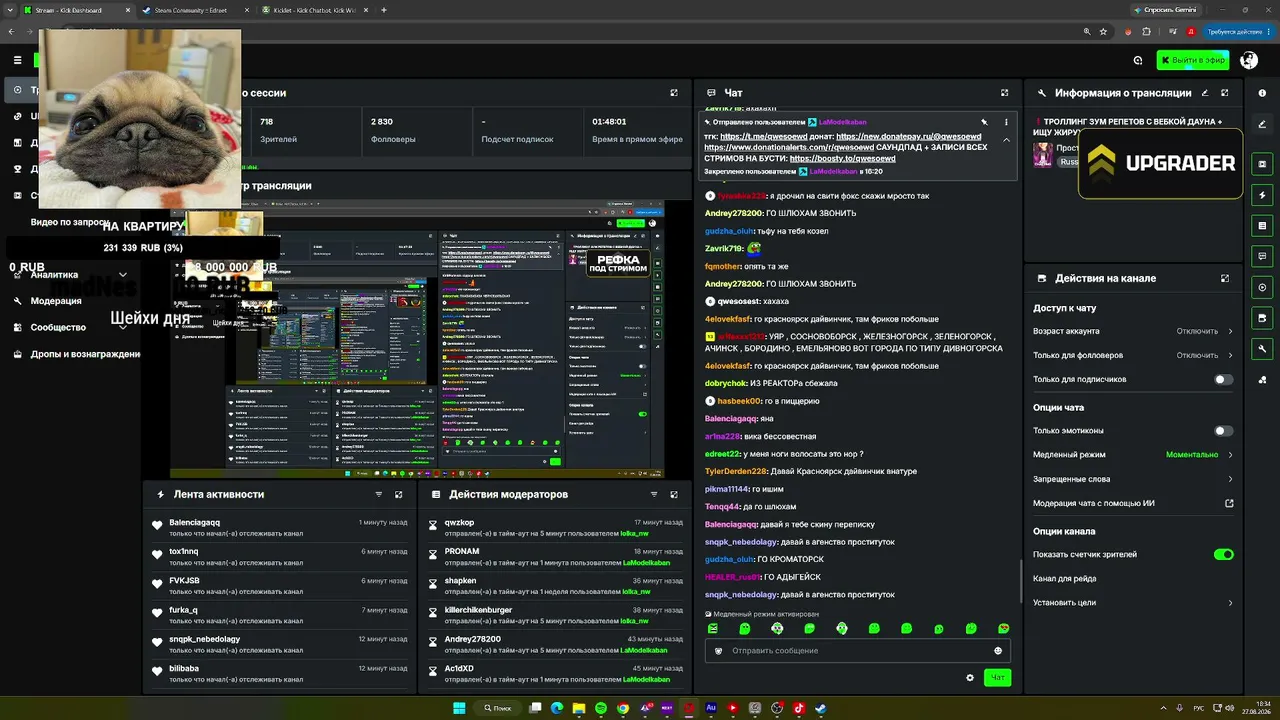Open the donatepay link in pinned message
Image resolution: width=1280 pixels, height=720 pixels.
pyautogui.click(x=908, y=136)
